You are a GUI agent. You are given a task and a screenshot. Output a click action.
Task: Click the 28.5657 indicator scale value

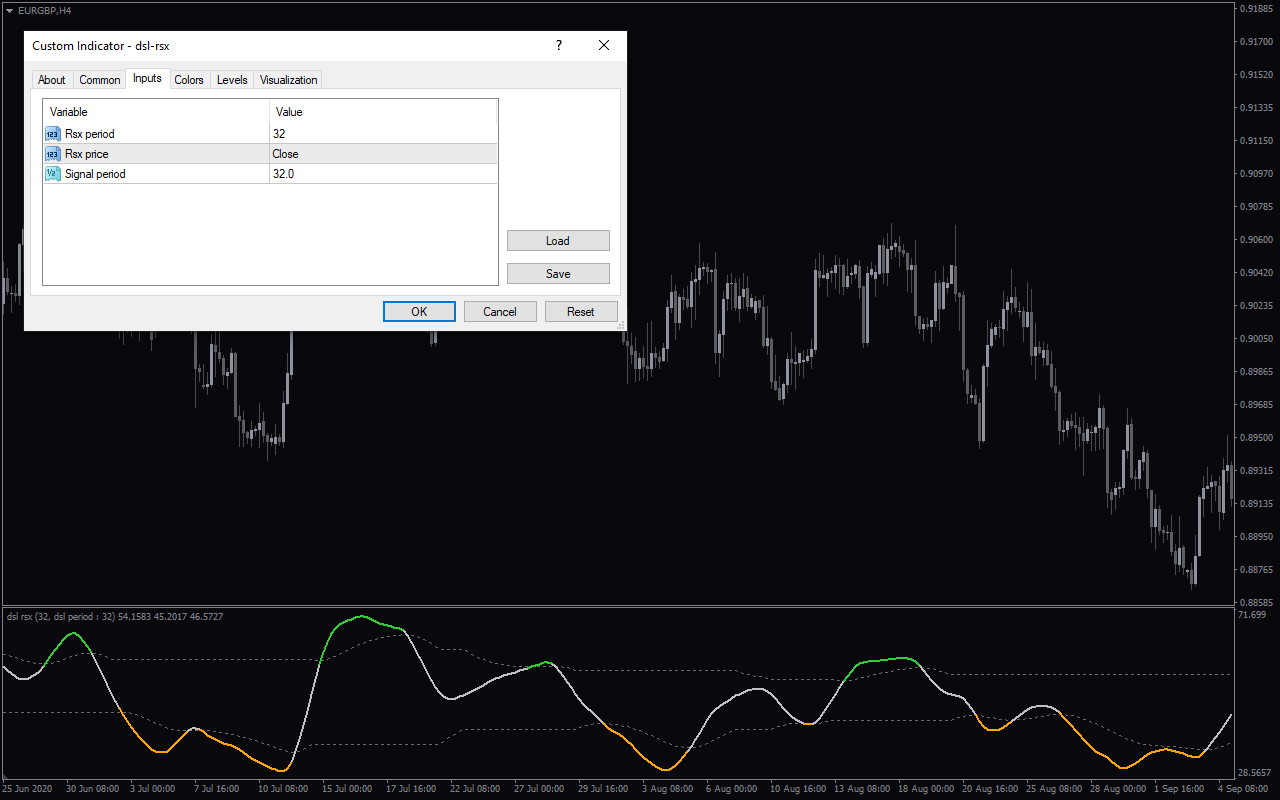1255,773
